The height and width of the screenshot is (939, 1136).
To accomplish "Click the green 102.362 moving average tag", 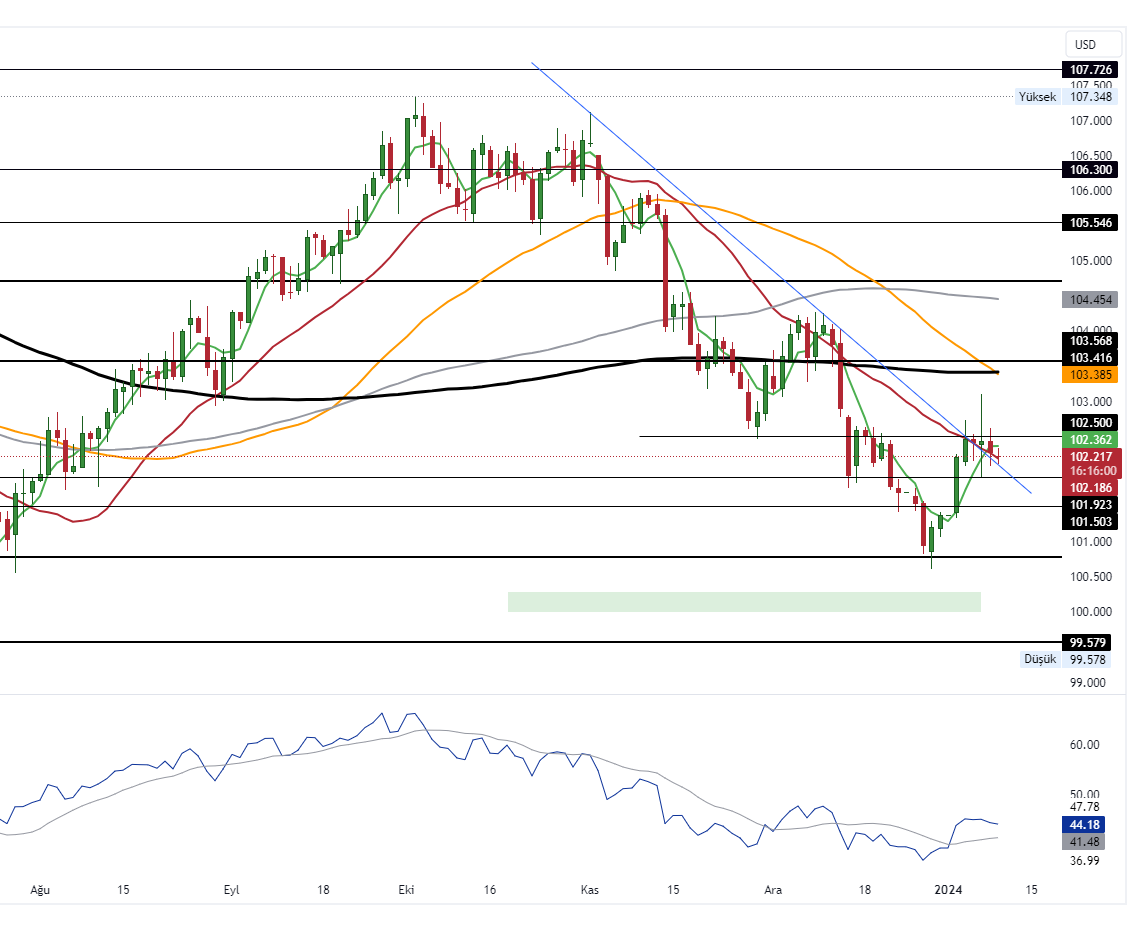I will 1089,439.
